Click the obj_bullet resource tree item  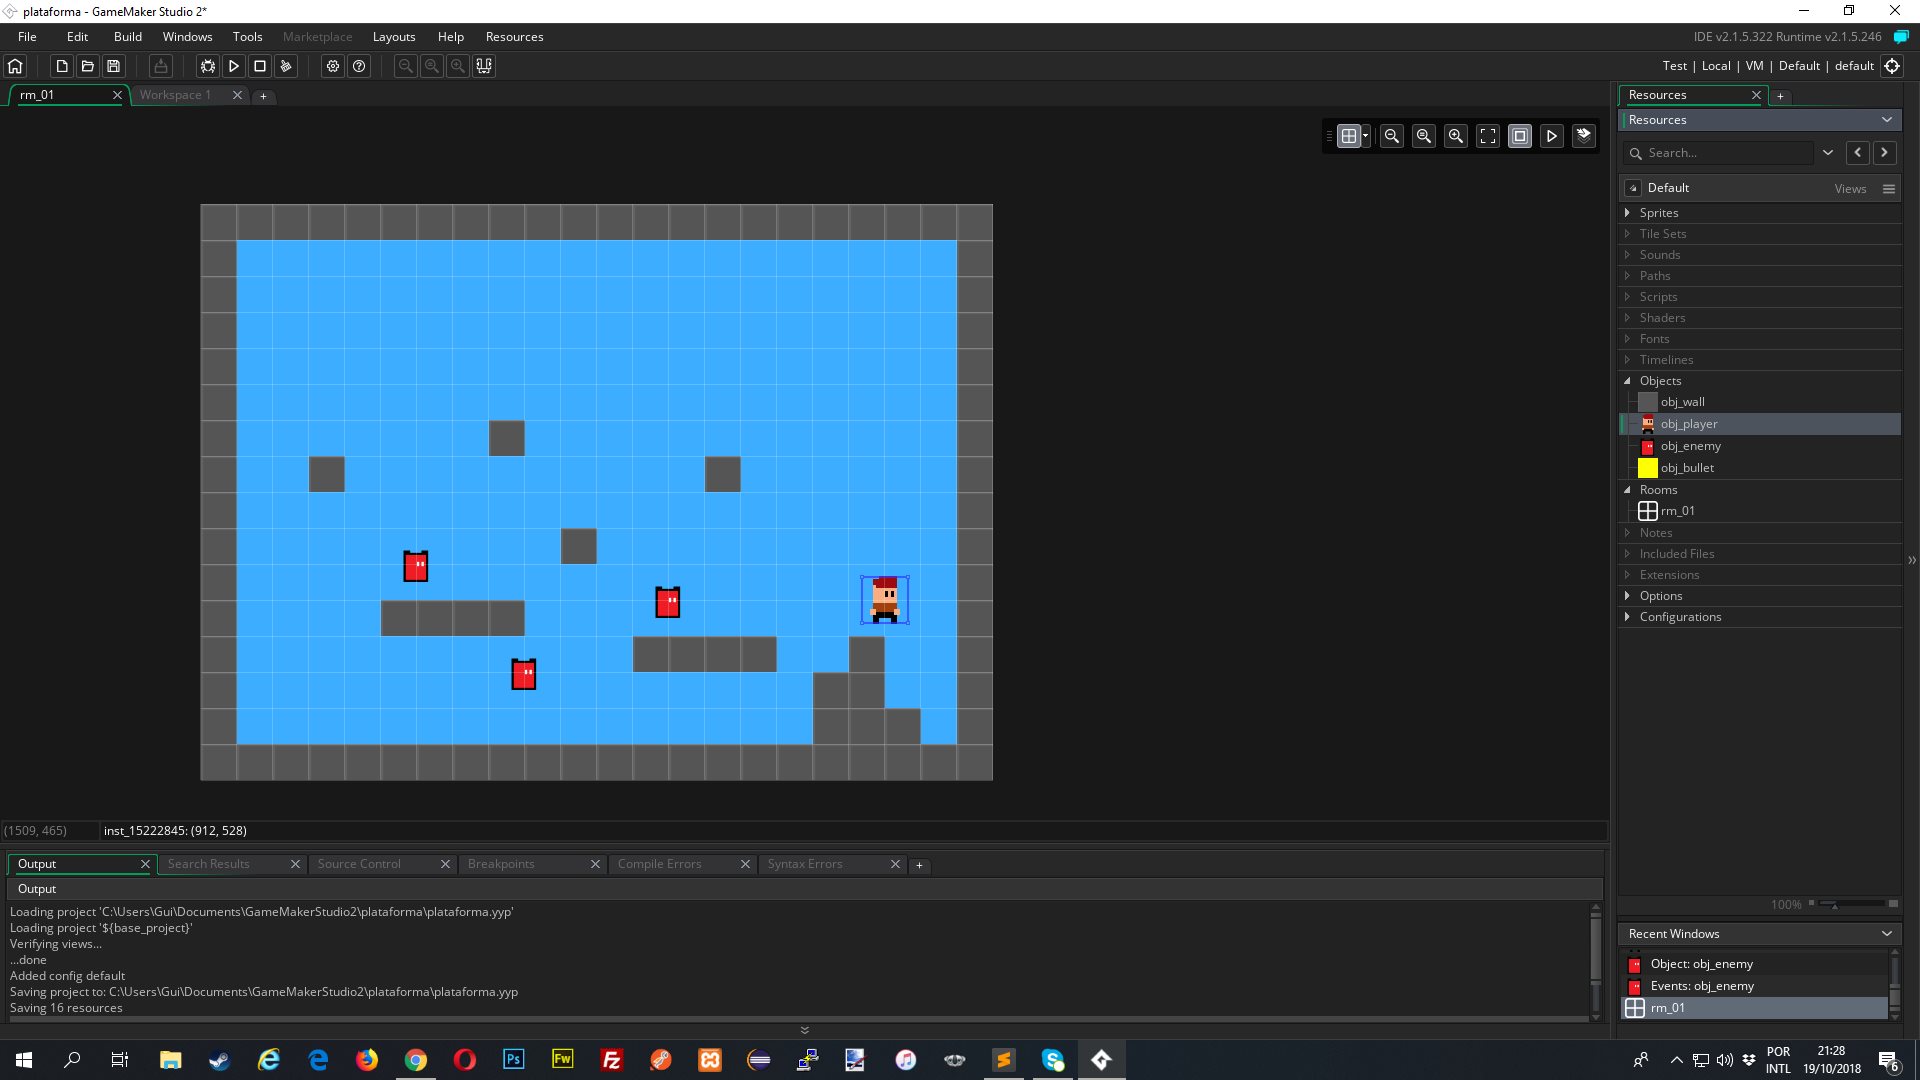pyautogui.click(x=1688, y=467)
